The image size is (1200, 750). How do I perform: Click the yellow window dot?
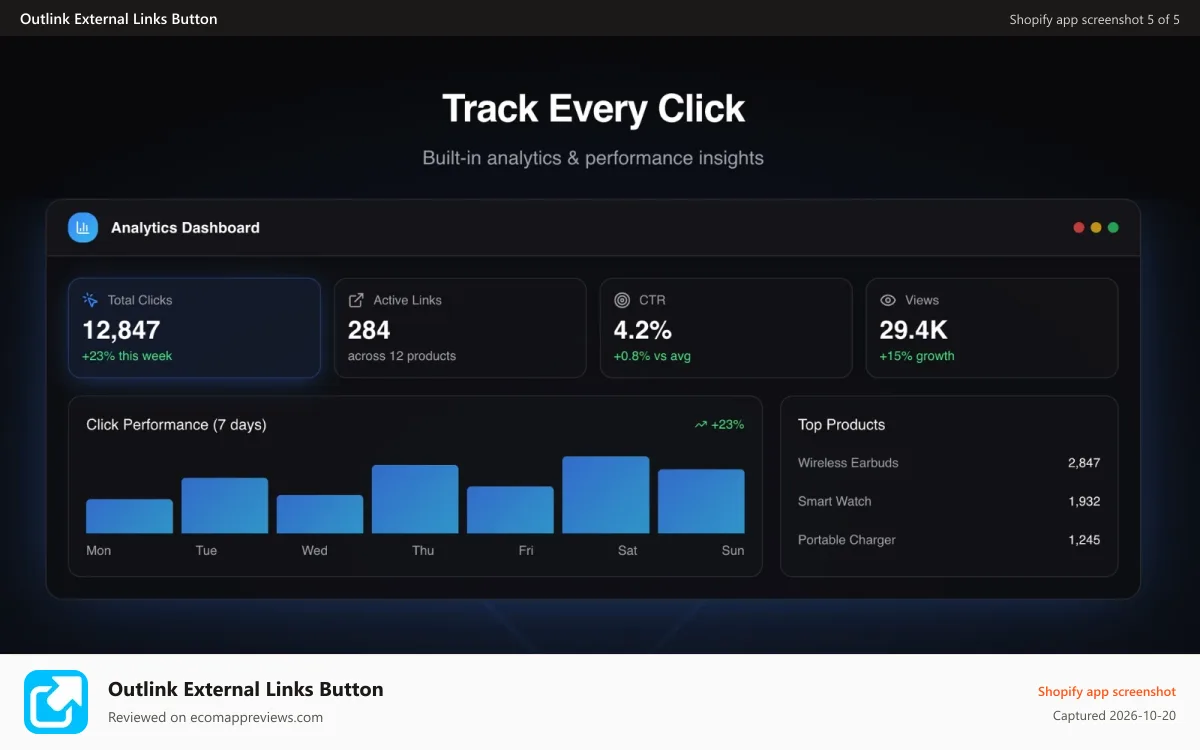(x=1096, y=228)
